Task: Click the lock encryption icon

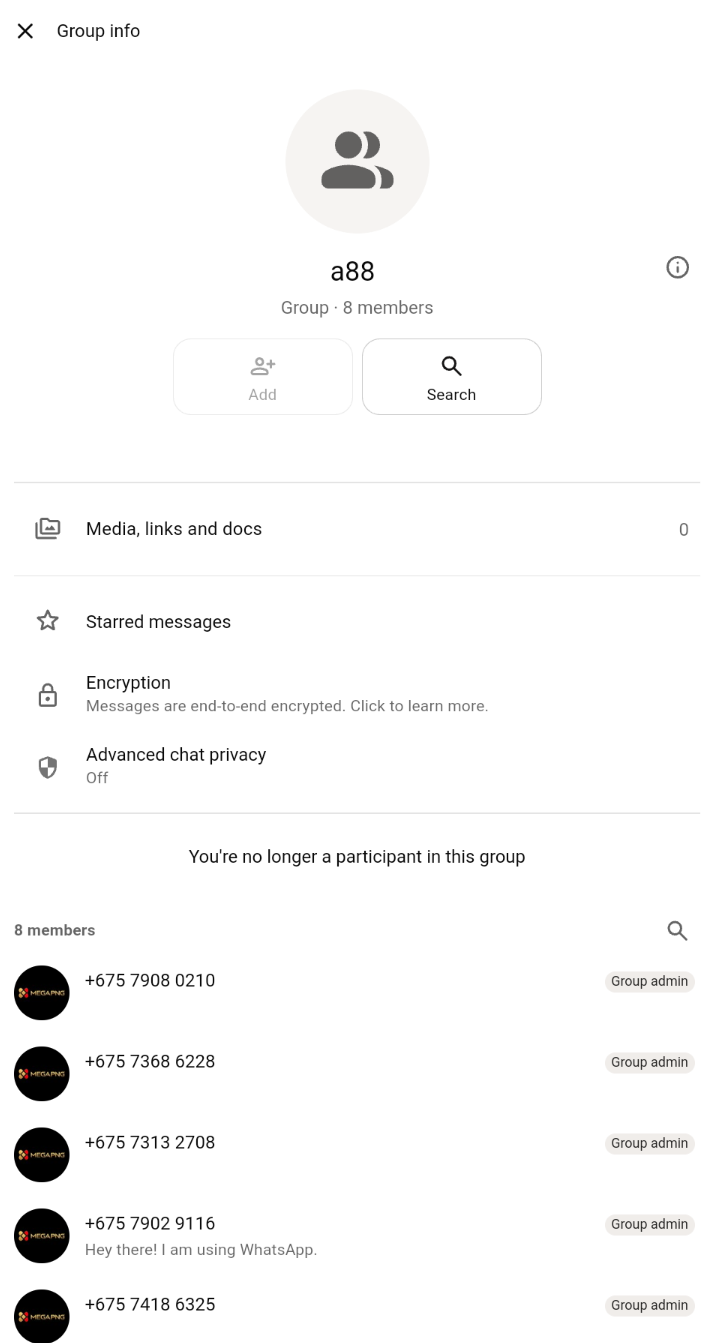Action: tap(47, 695)
